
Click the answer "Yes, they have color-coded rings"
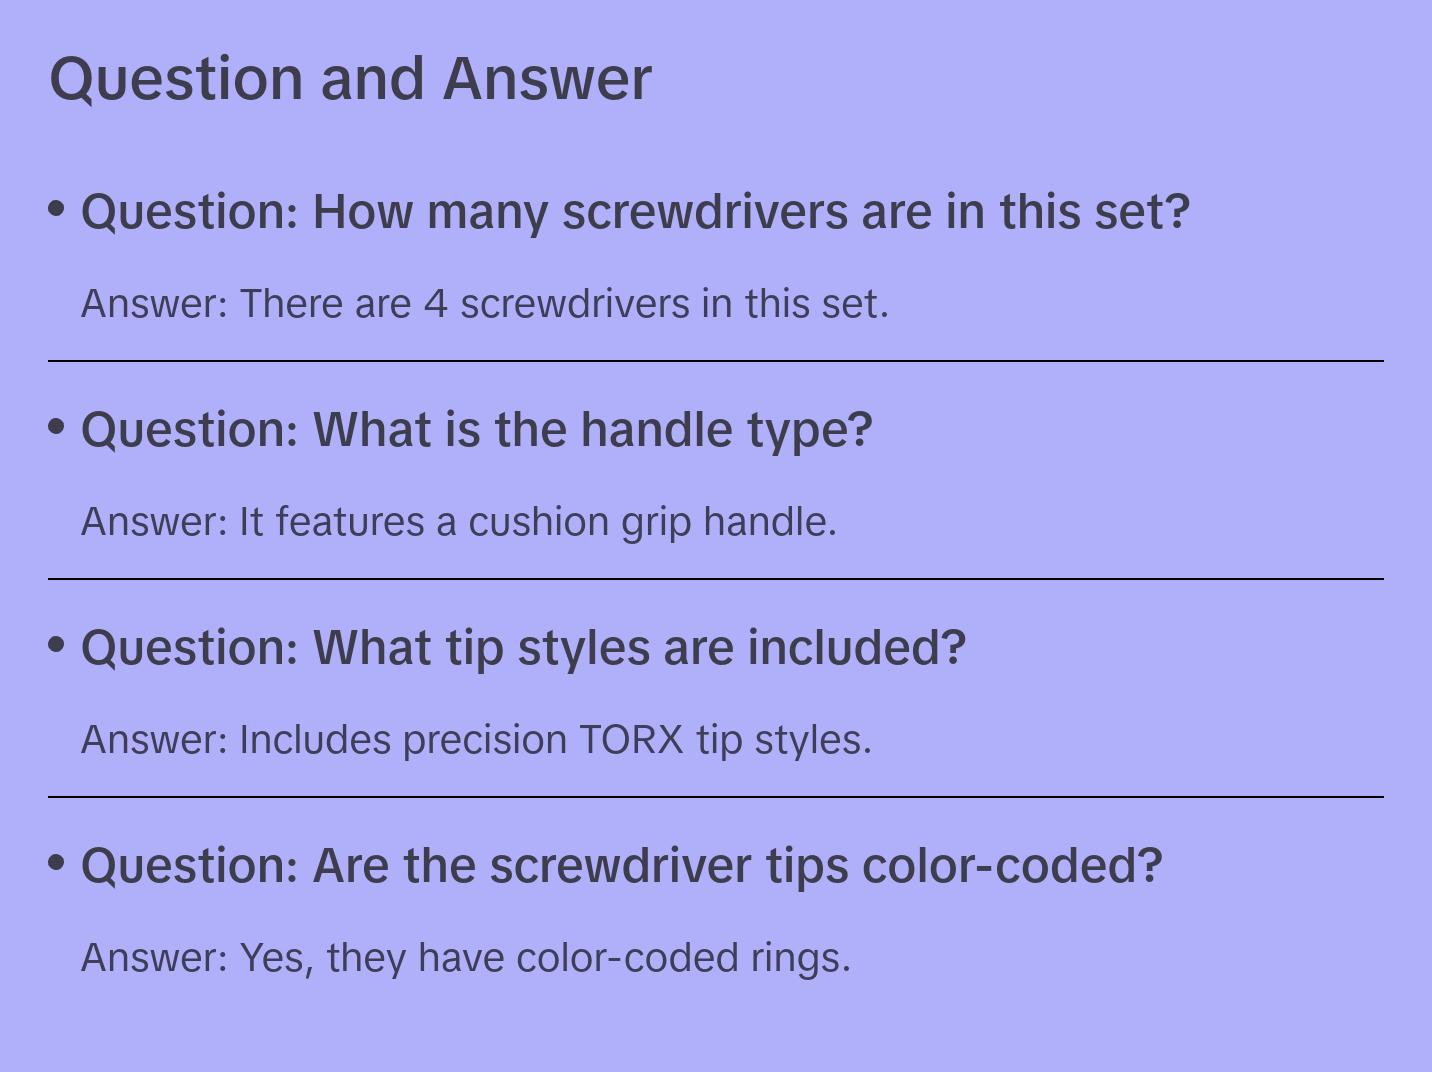pos(466,958)
